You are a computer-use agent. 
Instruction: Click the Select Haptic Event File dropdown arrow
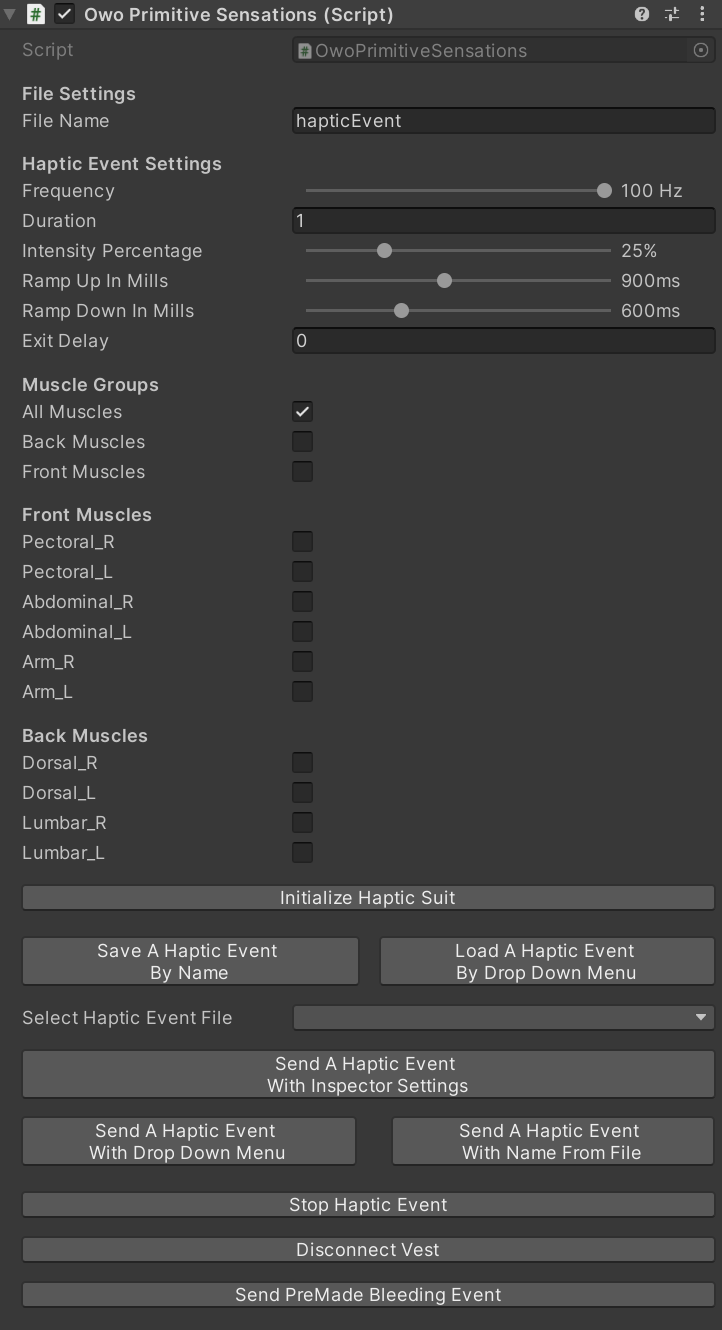click(702, 1017)
